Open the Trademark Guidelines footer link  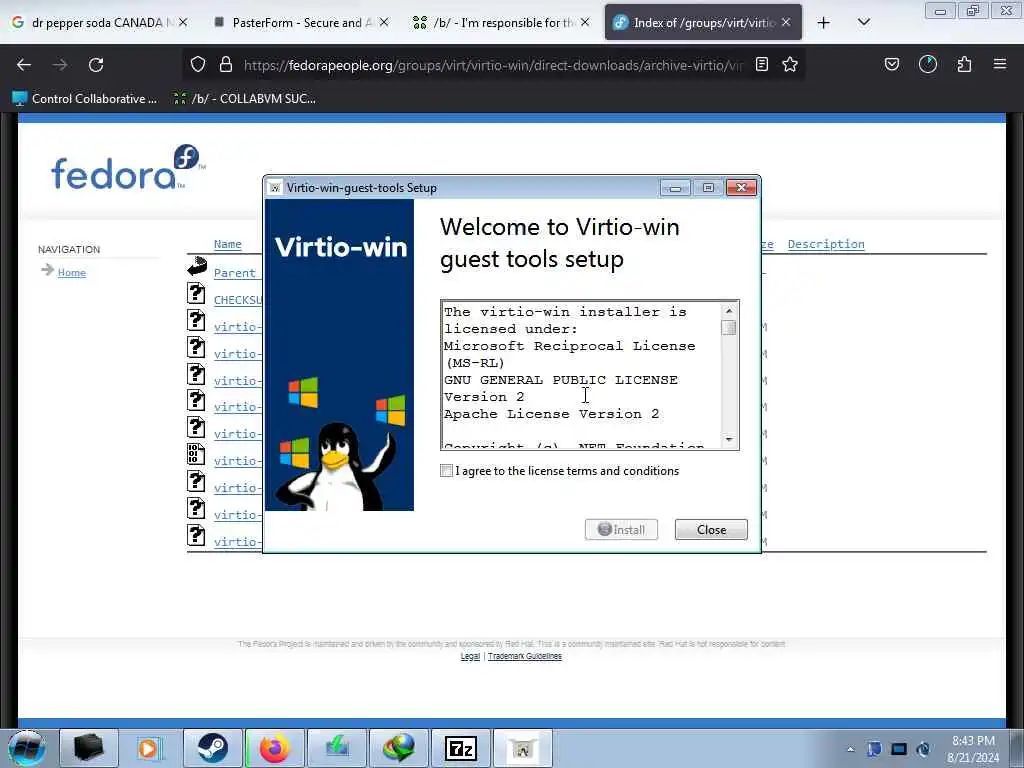[524, 656]
